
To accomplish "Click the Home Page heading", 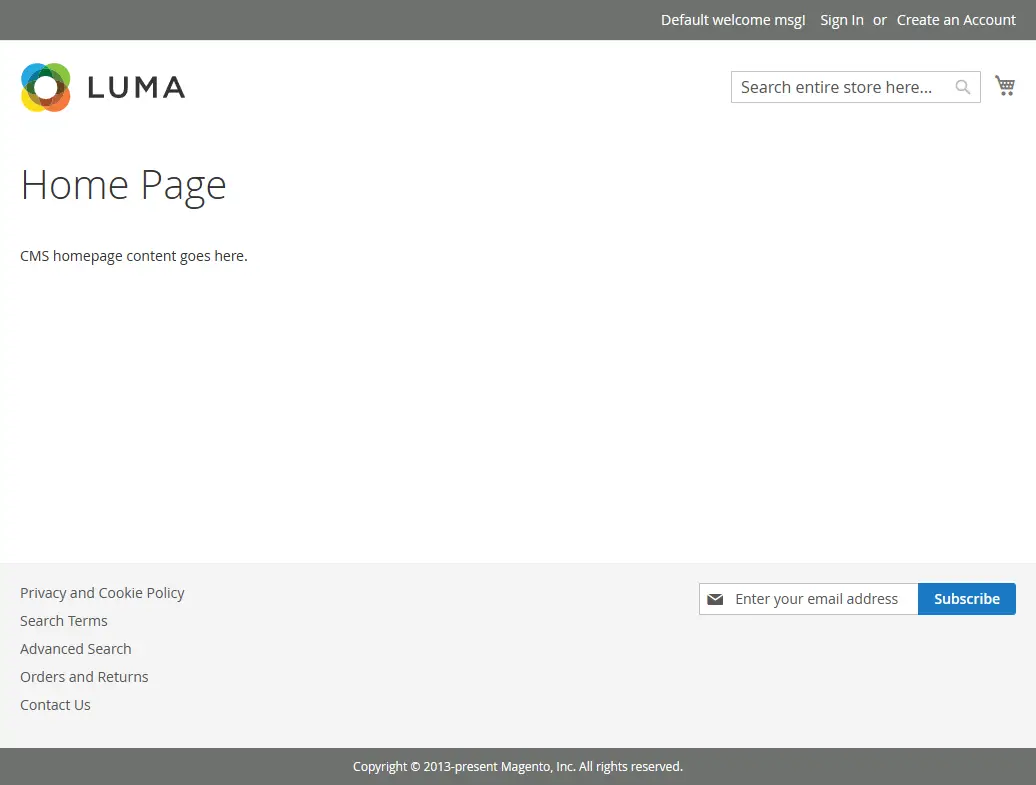I will (123, 184).
